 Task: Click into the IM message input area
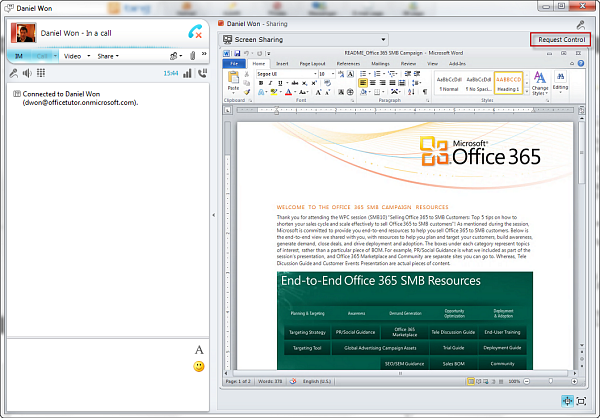[x=101, y=374]
